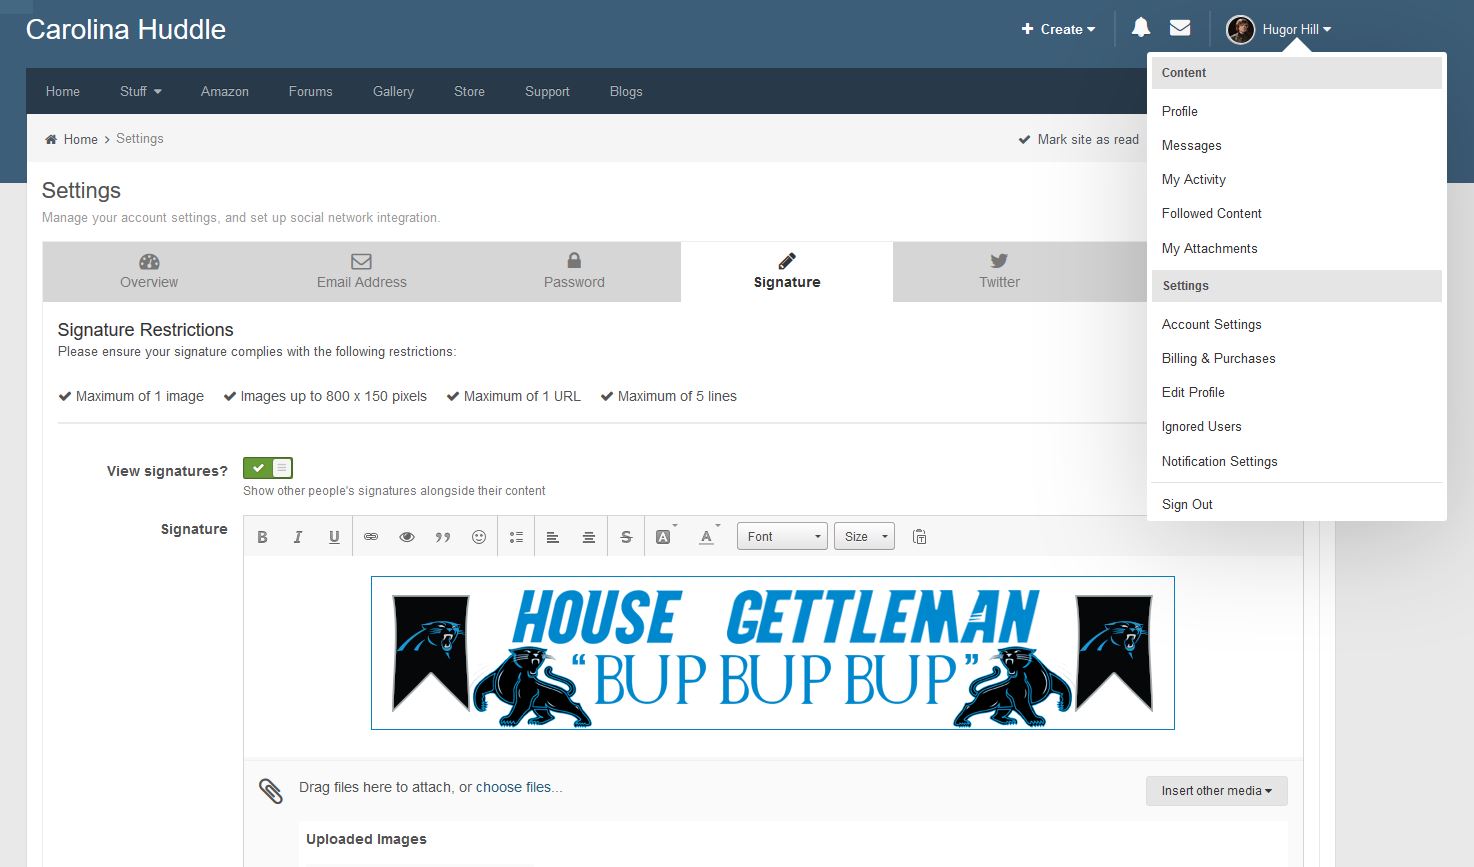
Task: Apply italic formatting in signature editor
Action: 298,537
